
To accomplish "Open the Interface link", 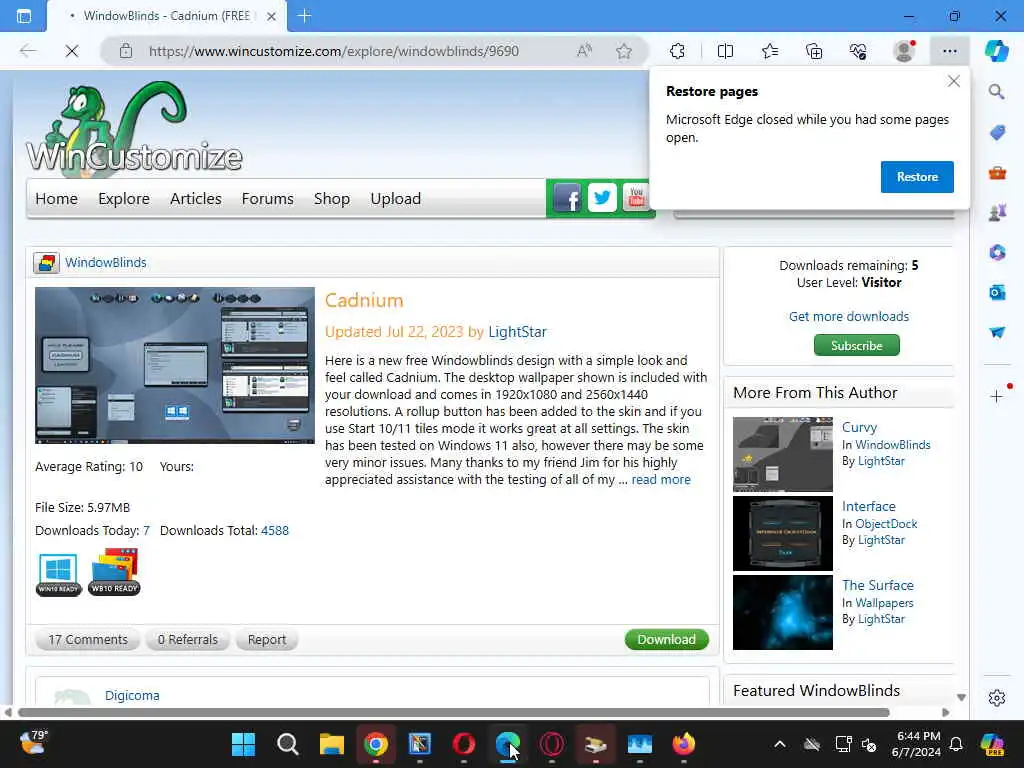I will click(x=869, y=506).
